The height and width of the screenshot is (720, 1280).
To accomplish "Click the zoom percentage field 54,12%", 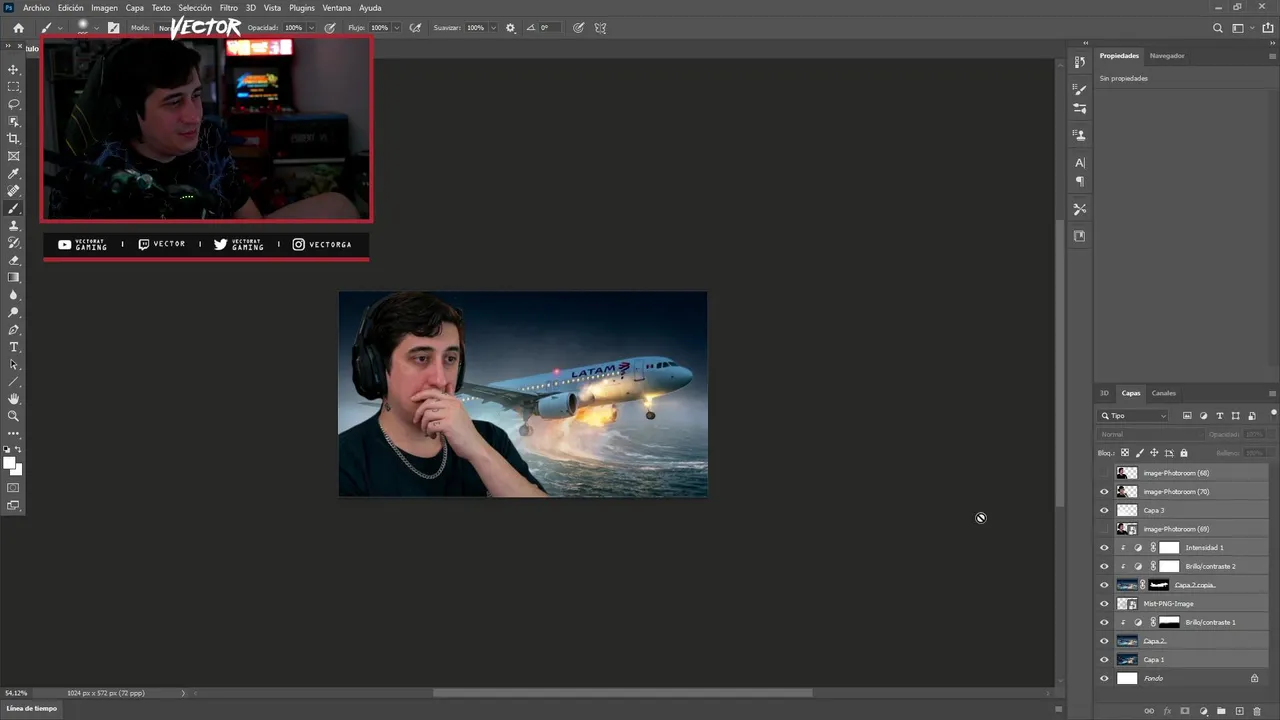I will [16, 693].
